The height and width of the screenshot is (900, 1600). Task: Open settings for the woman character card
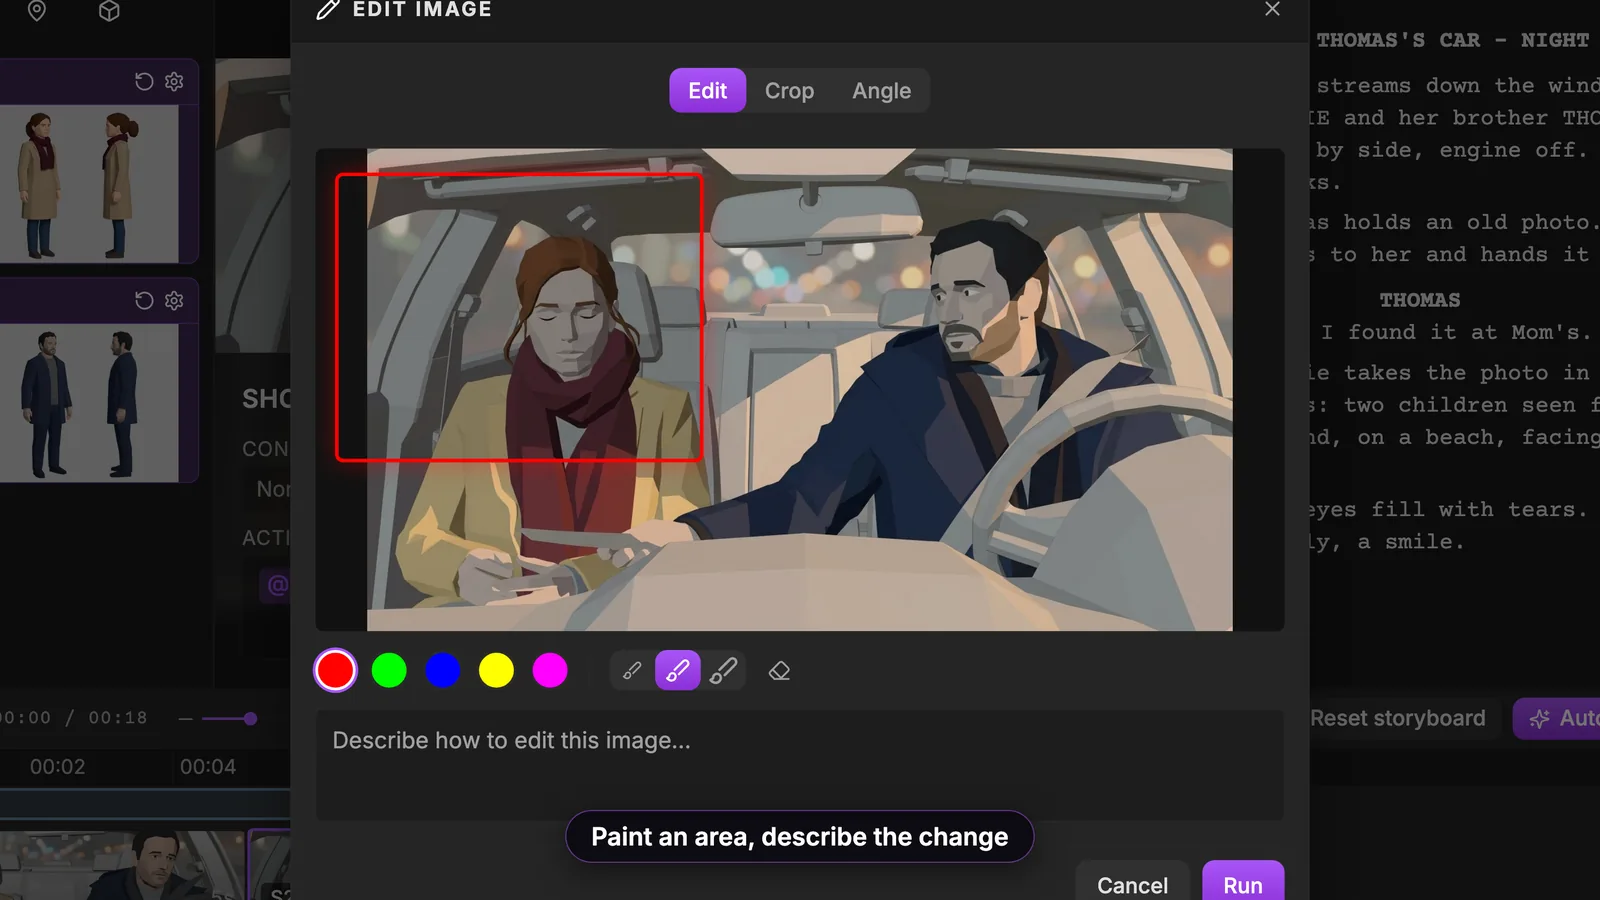click(x=174, y=81)
